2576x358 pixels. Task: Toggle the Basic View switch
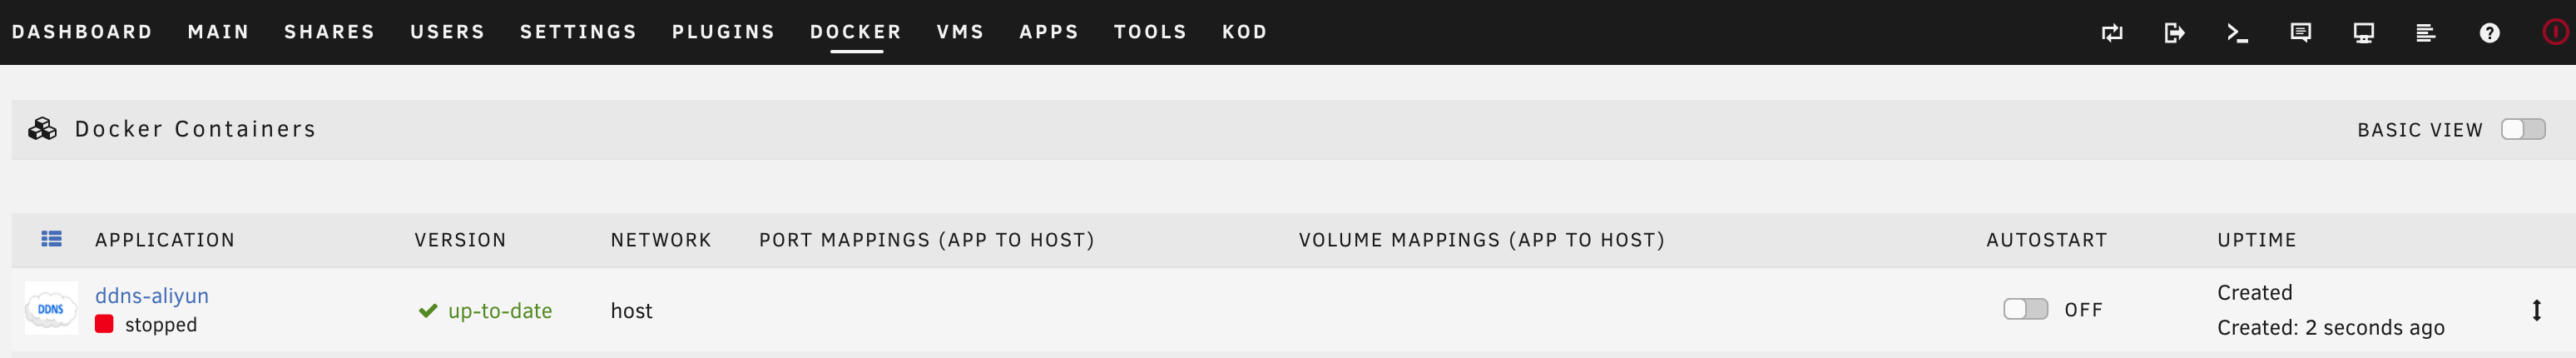click(2522, 129)
